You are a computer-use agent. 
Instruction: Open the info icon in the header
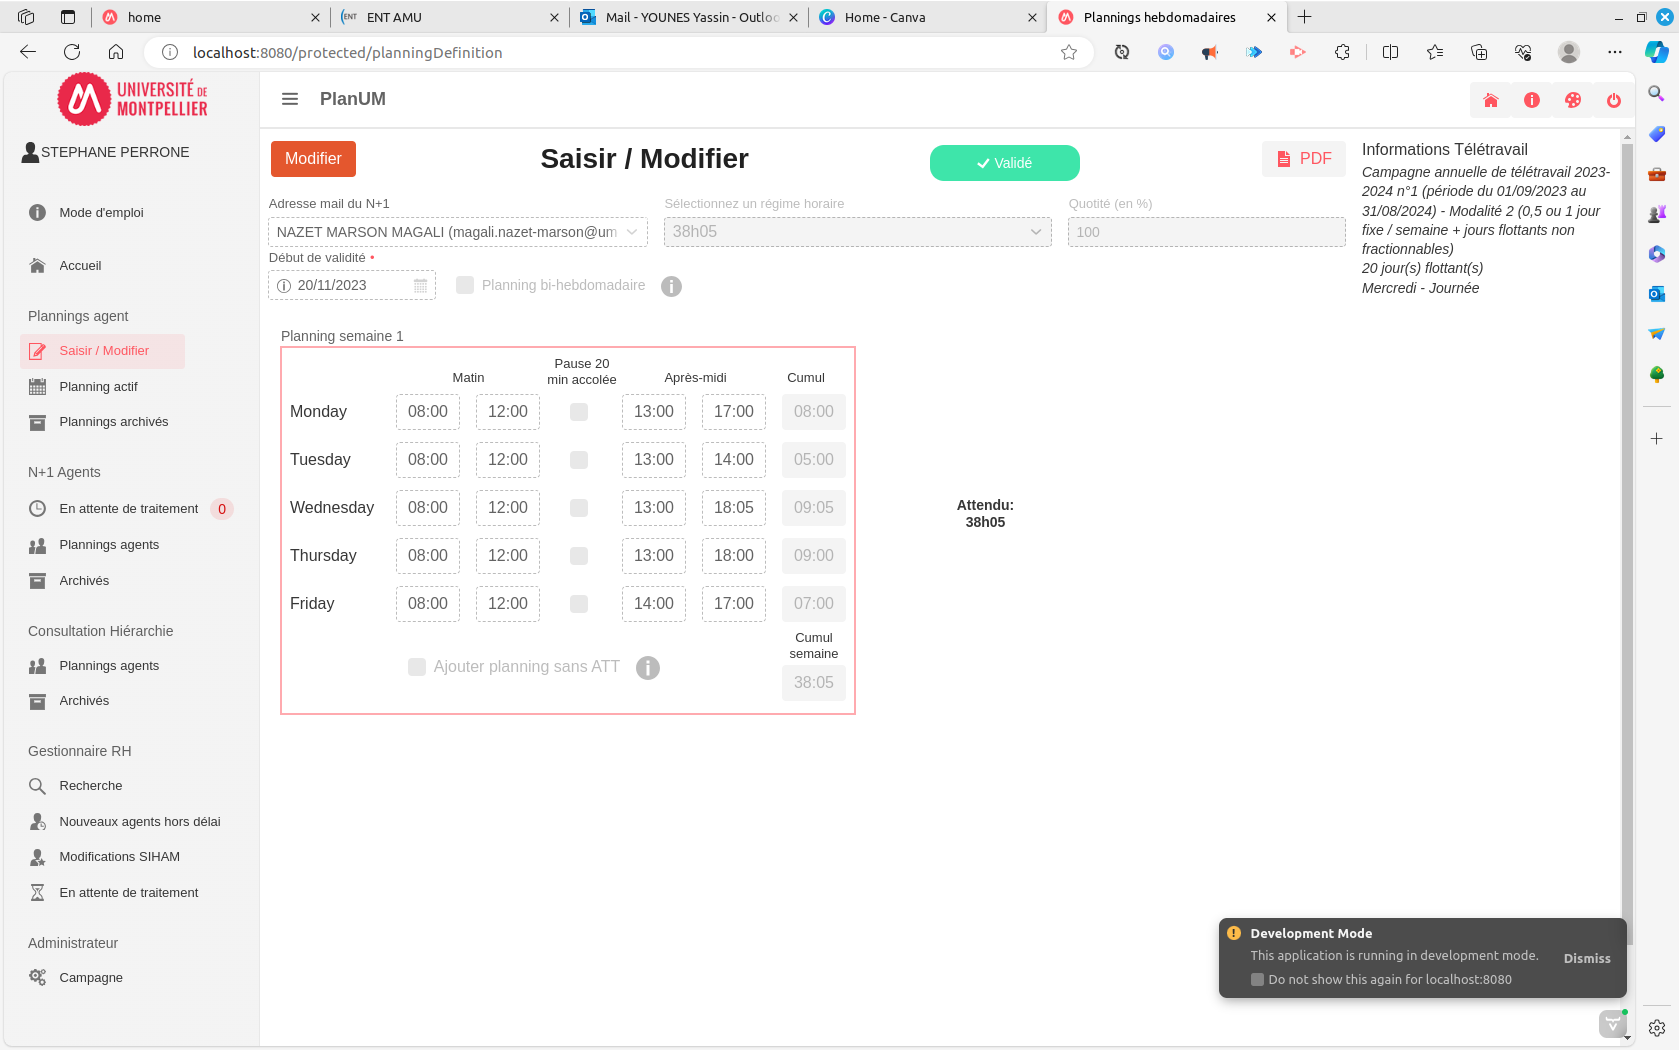click(x=1532, y=100)
